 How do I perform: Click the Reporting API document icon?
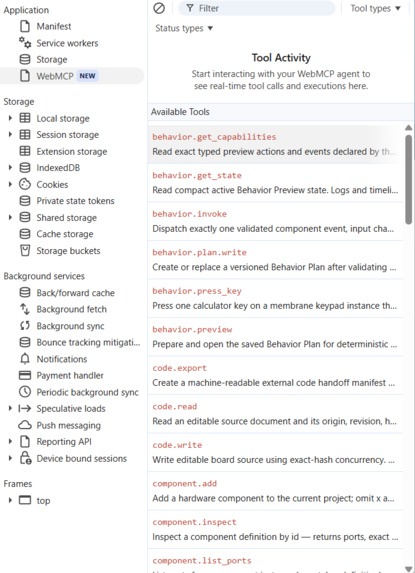pos(25,441)
